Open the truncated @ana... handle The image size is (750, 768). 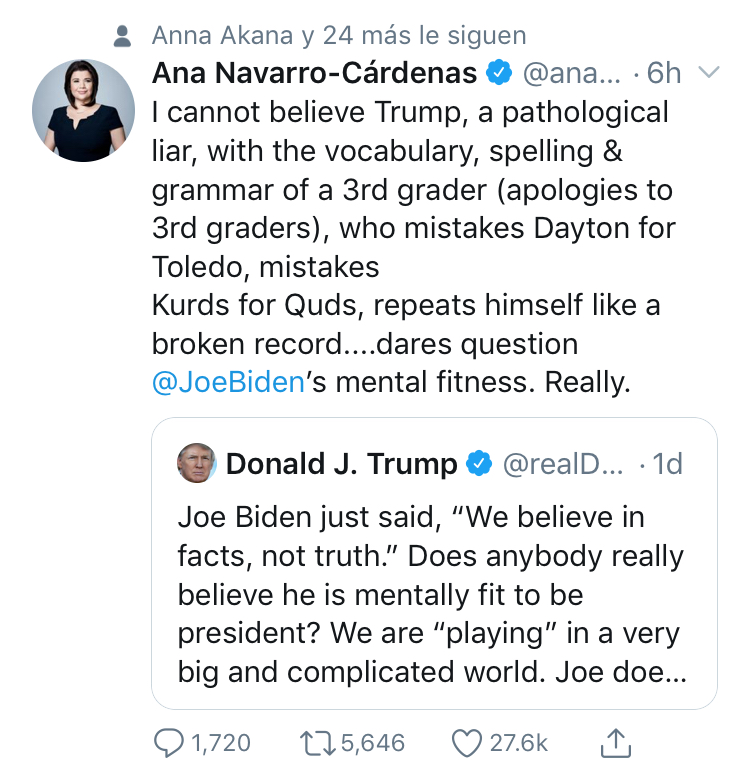(x=572, y=73)
